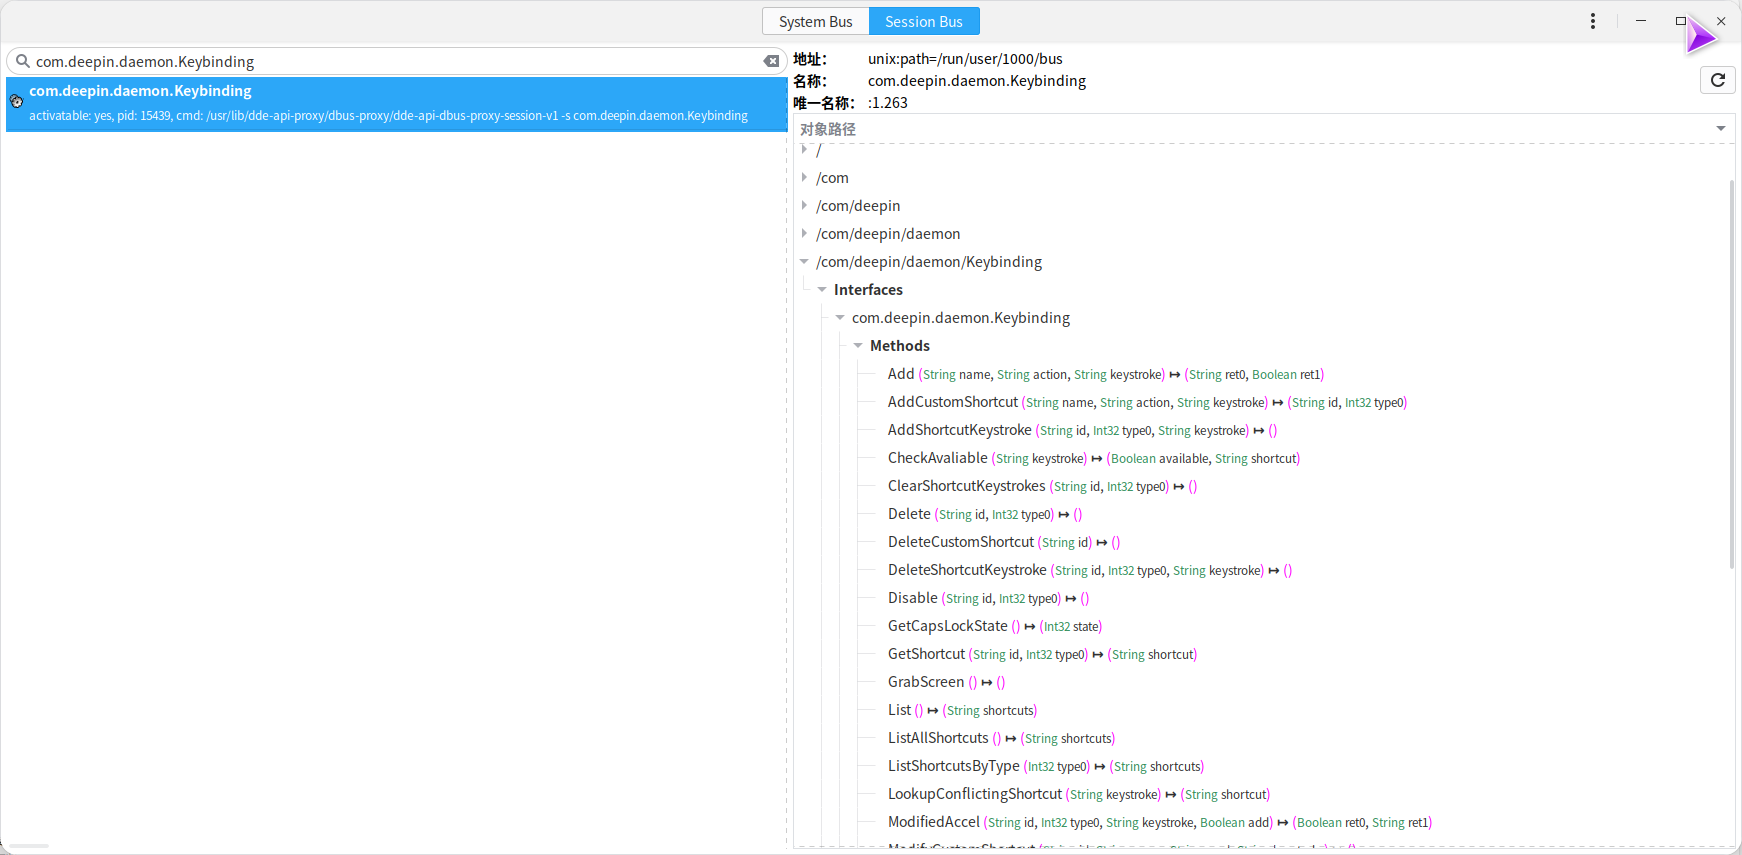This screenshot has width=1742, height=855.
Task: Select the GetCapsLockState method
Action: (x=994, y=626)
